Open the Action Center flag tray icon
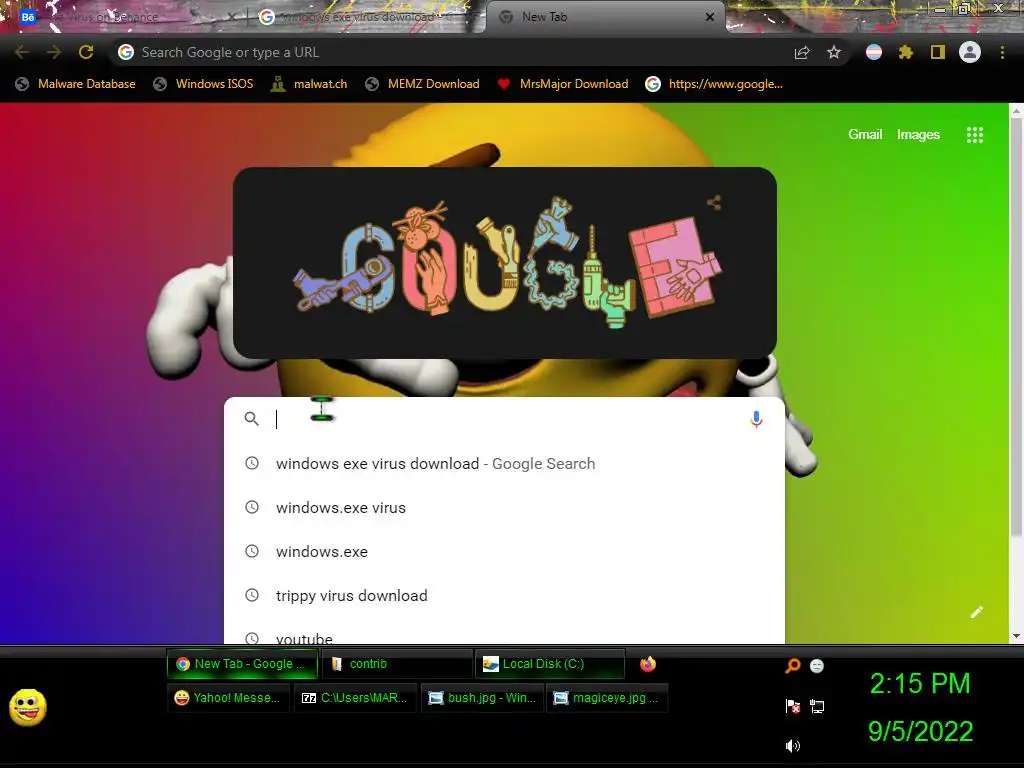Screen dimensions: 1024x768 coord(792,706)
